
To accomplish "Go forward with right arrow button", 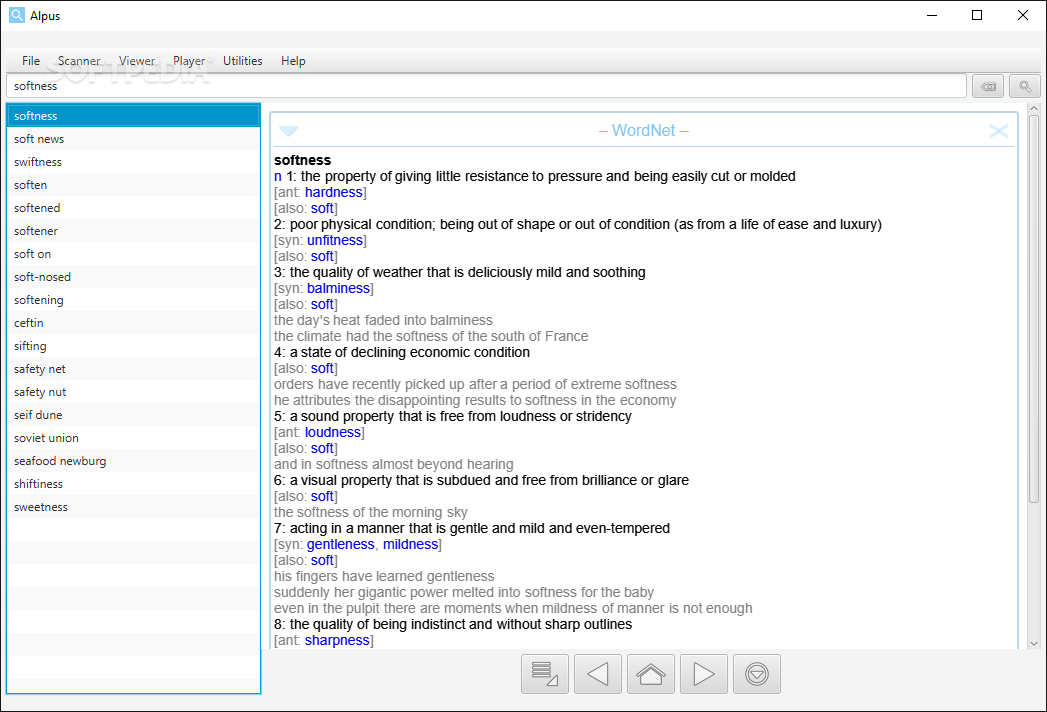I will click(704, 674).
